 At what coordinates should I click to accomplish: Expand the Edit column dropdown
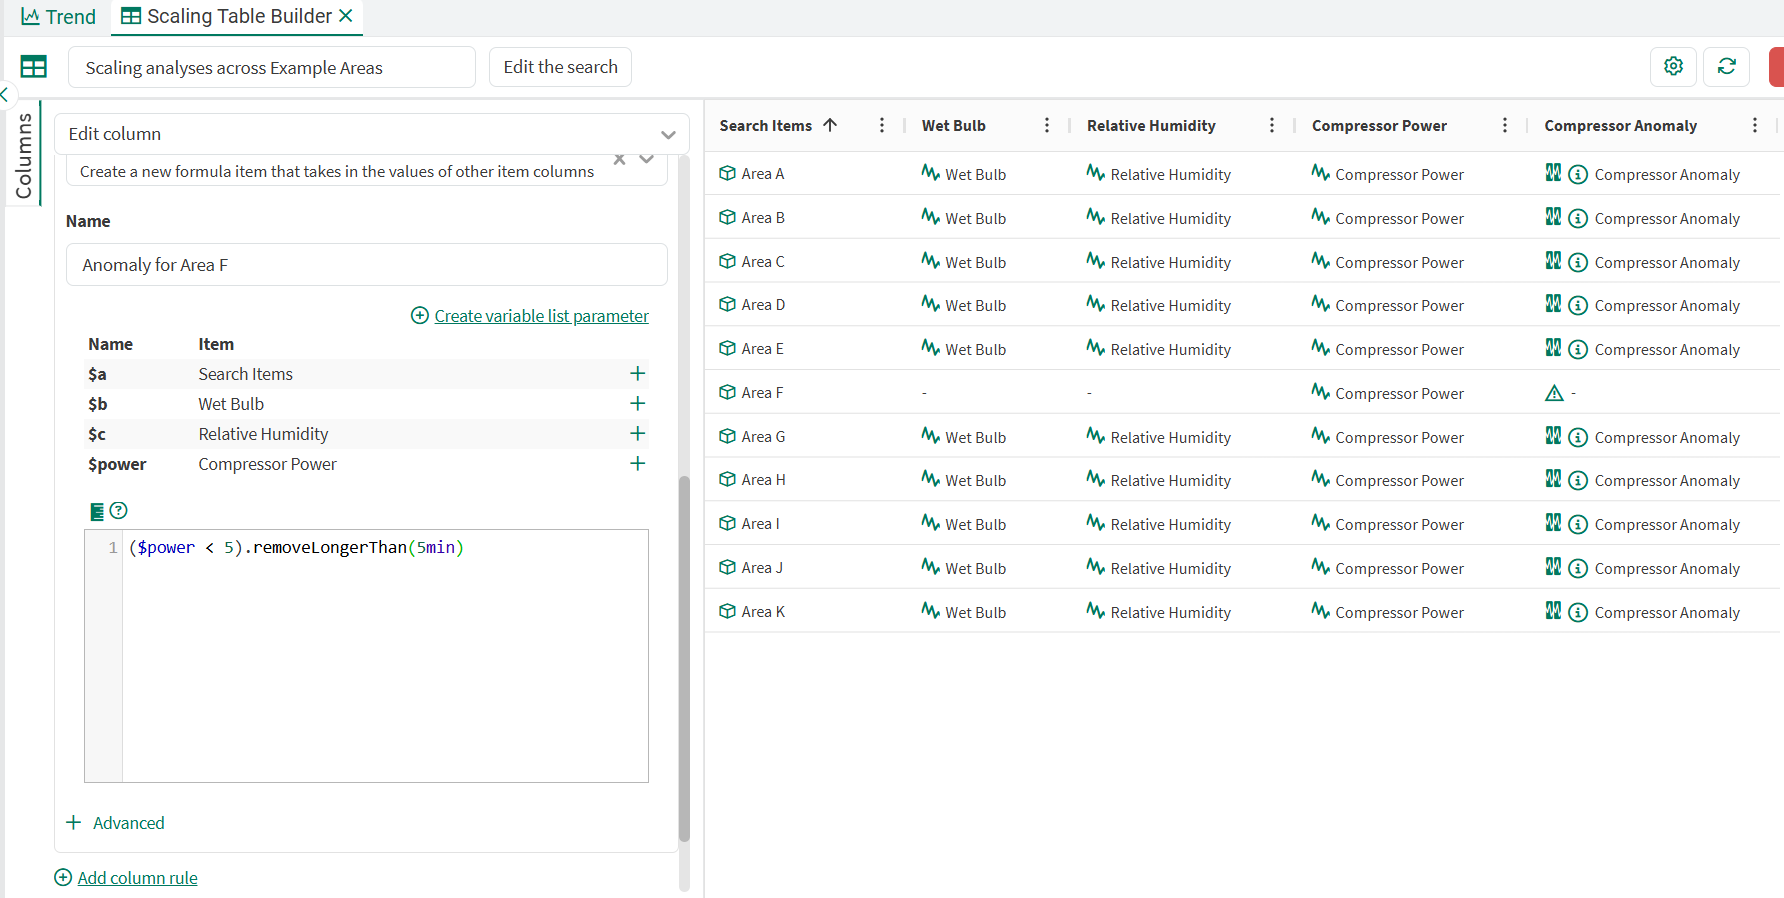click(668, 134)
